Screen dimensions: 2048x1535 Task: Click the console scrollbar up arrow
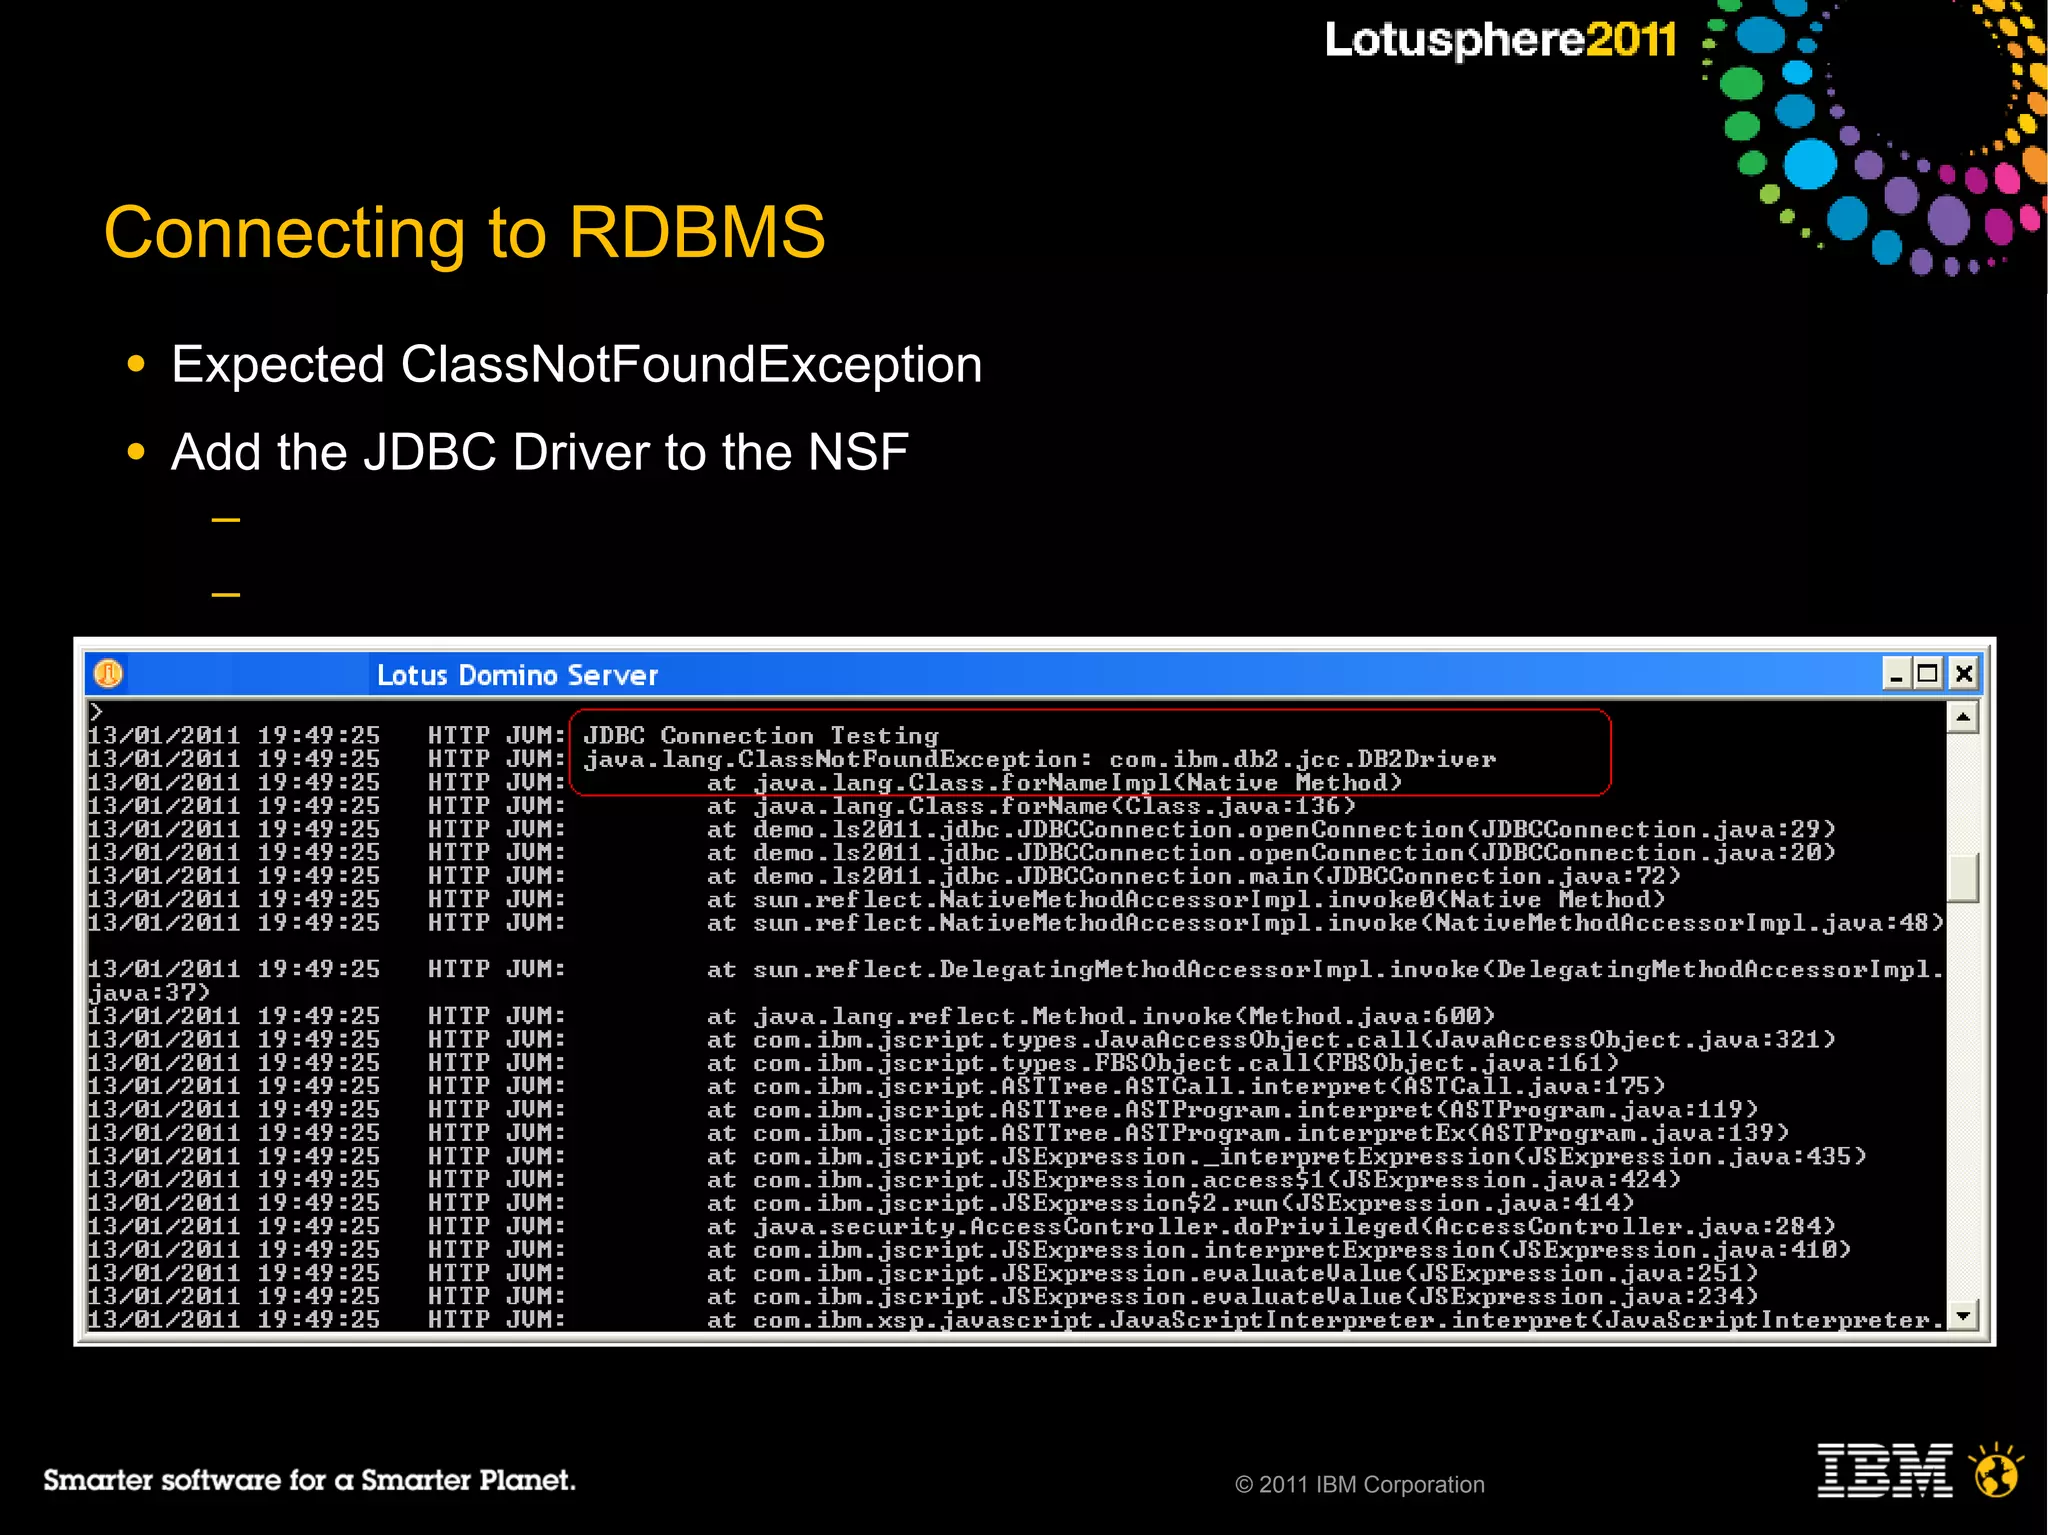(x=1963, y=717)
